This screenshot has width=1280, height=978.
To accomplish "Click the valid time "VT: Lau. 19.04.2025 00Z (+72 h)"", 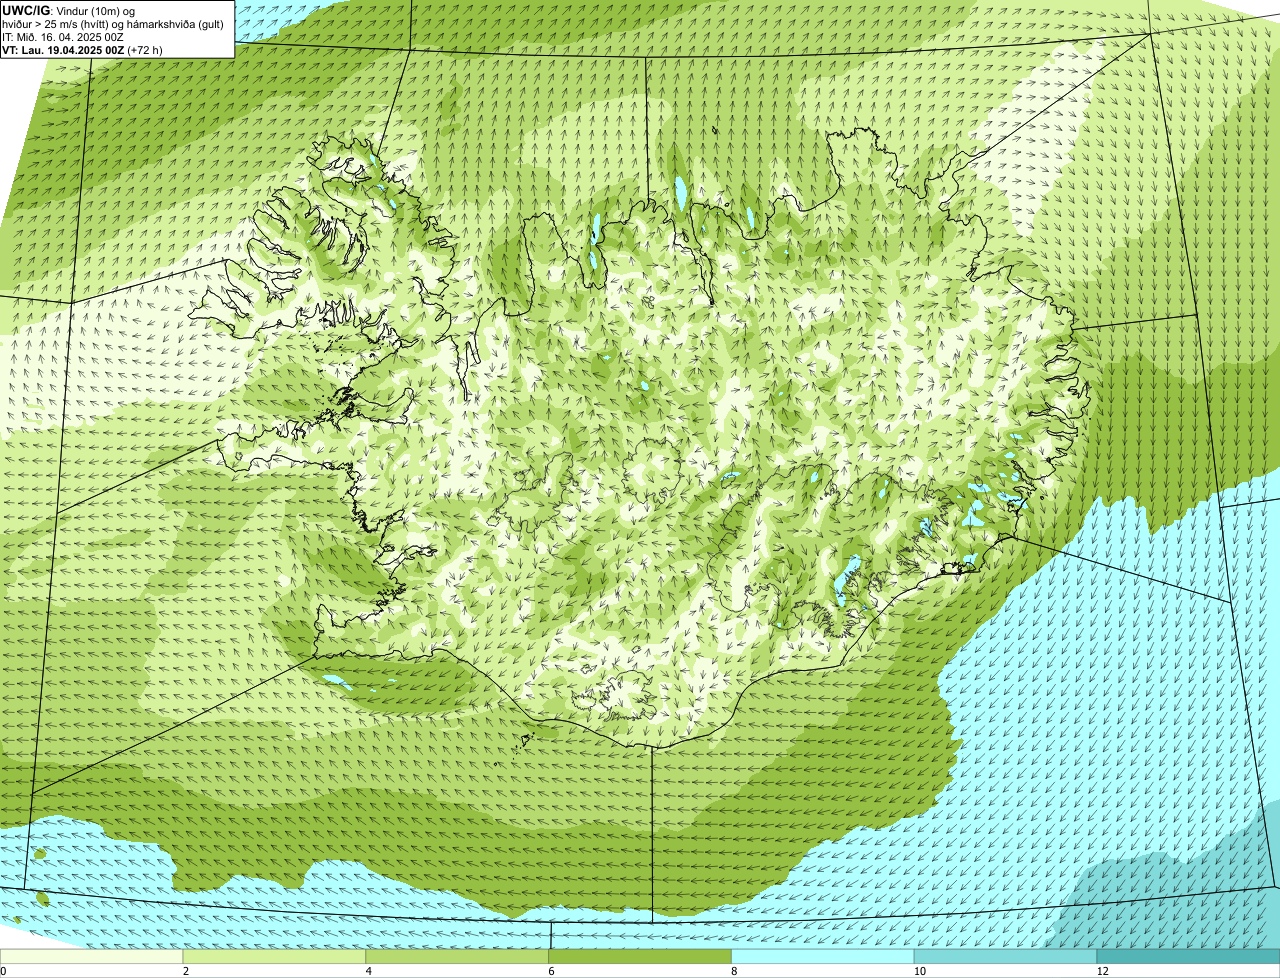I will [x=82, y=49].
